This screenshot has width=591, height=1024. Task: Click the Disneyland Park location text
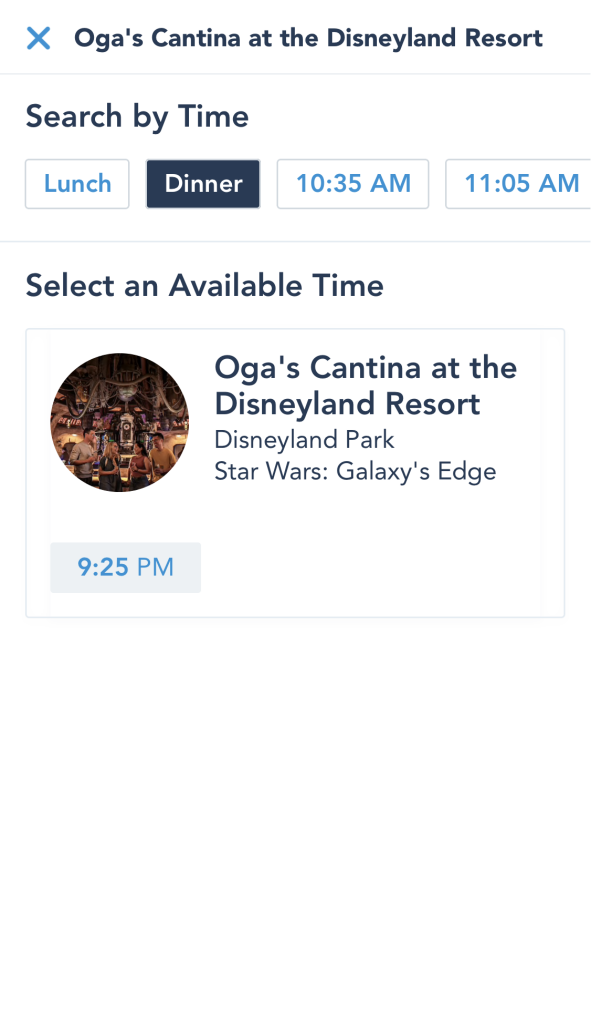304,440
